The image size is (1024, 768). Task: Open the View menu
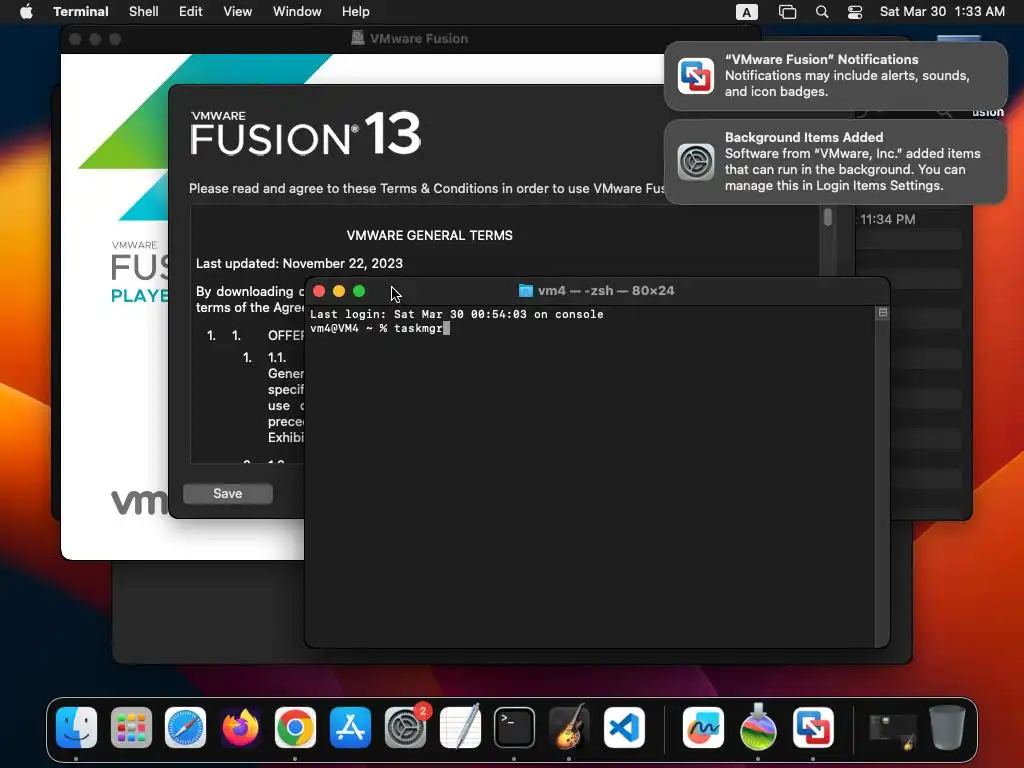(238, 12)
